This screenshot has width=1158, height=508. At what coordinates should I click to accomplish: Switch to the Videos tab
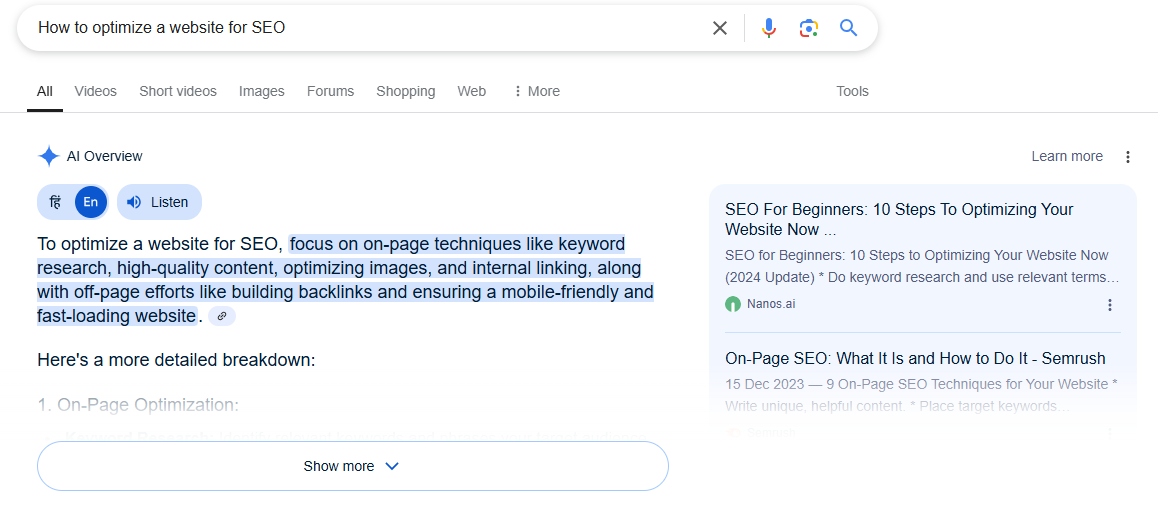click(95, 91)
